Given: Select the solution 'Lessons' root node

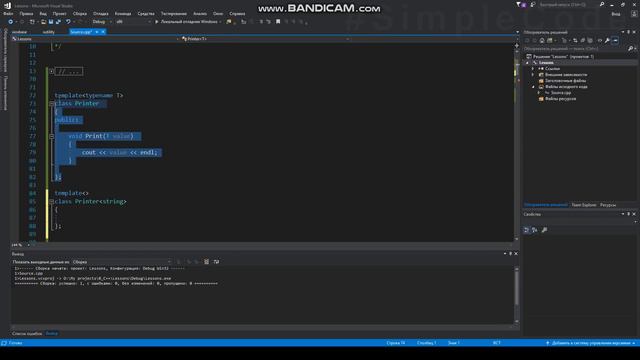Looking at the screenshot, I should 563,57.
